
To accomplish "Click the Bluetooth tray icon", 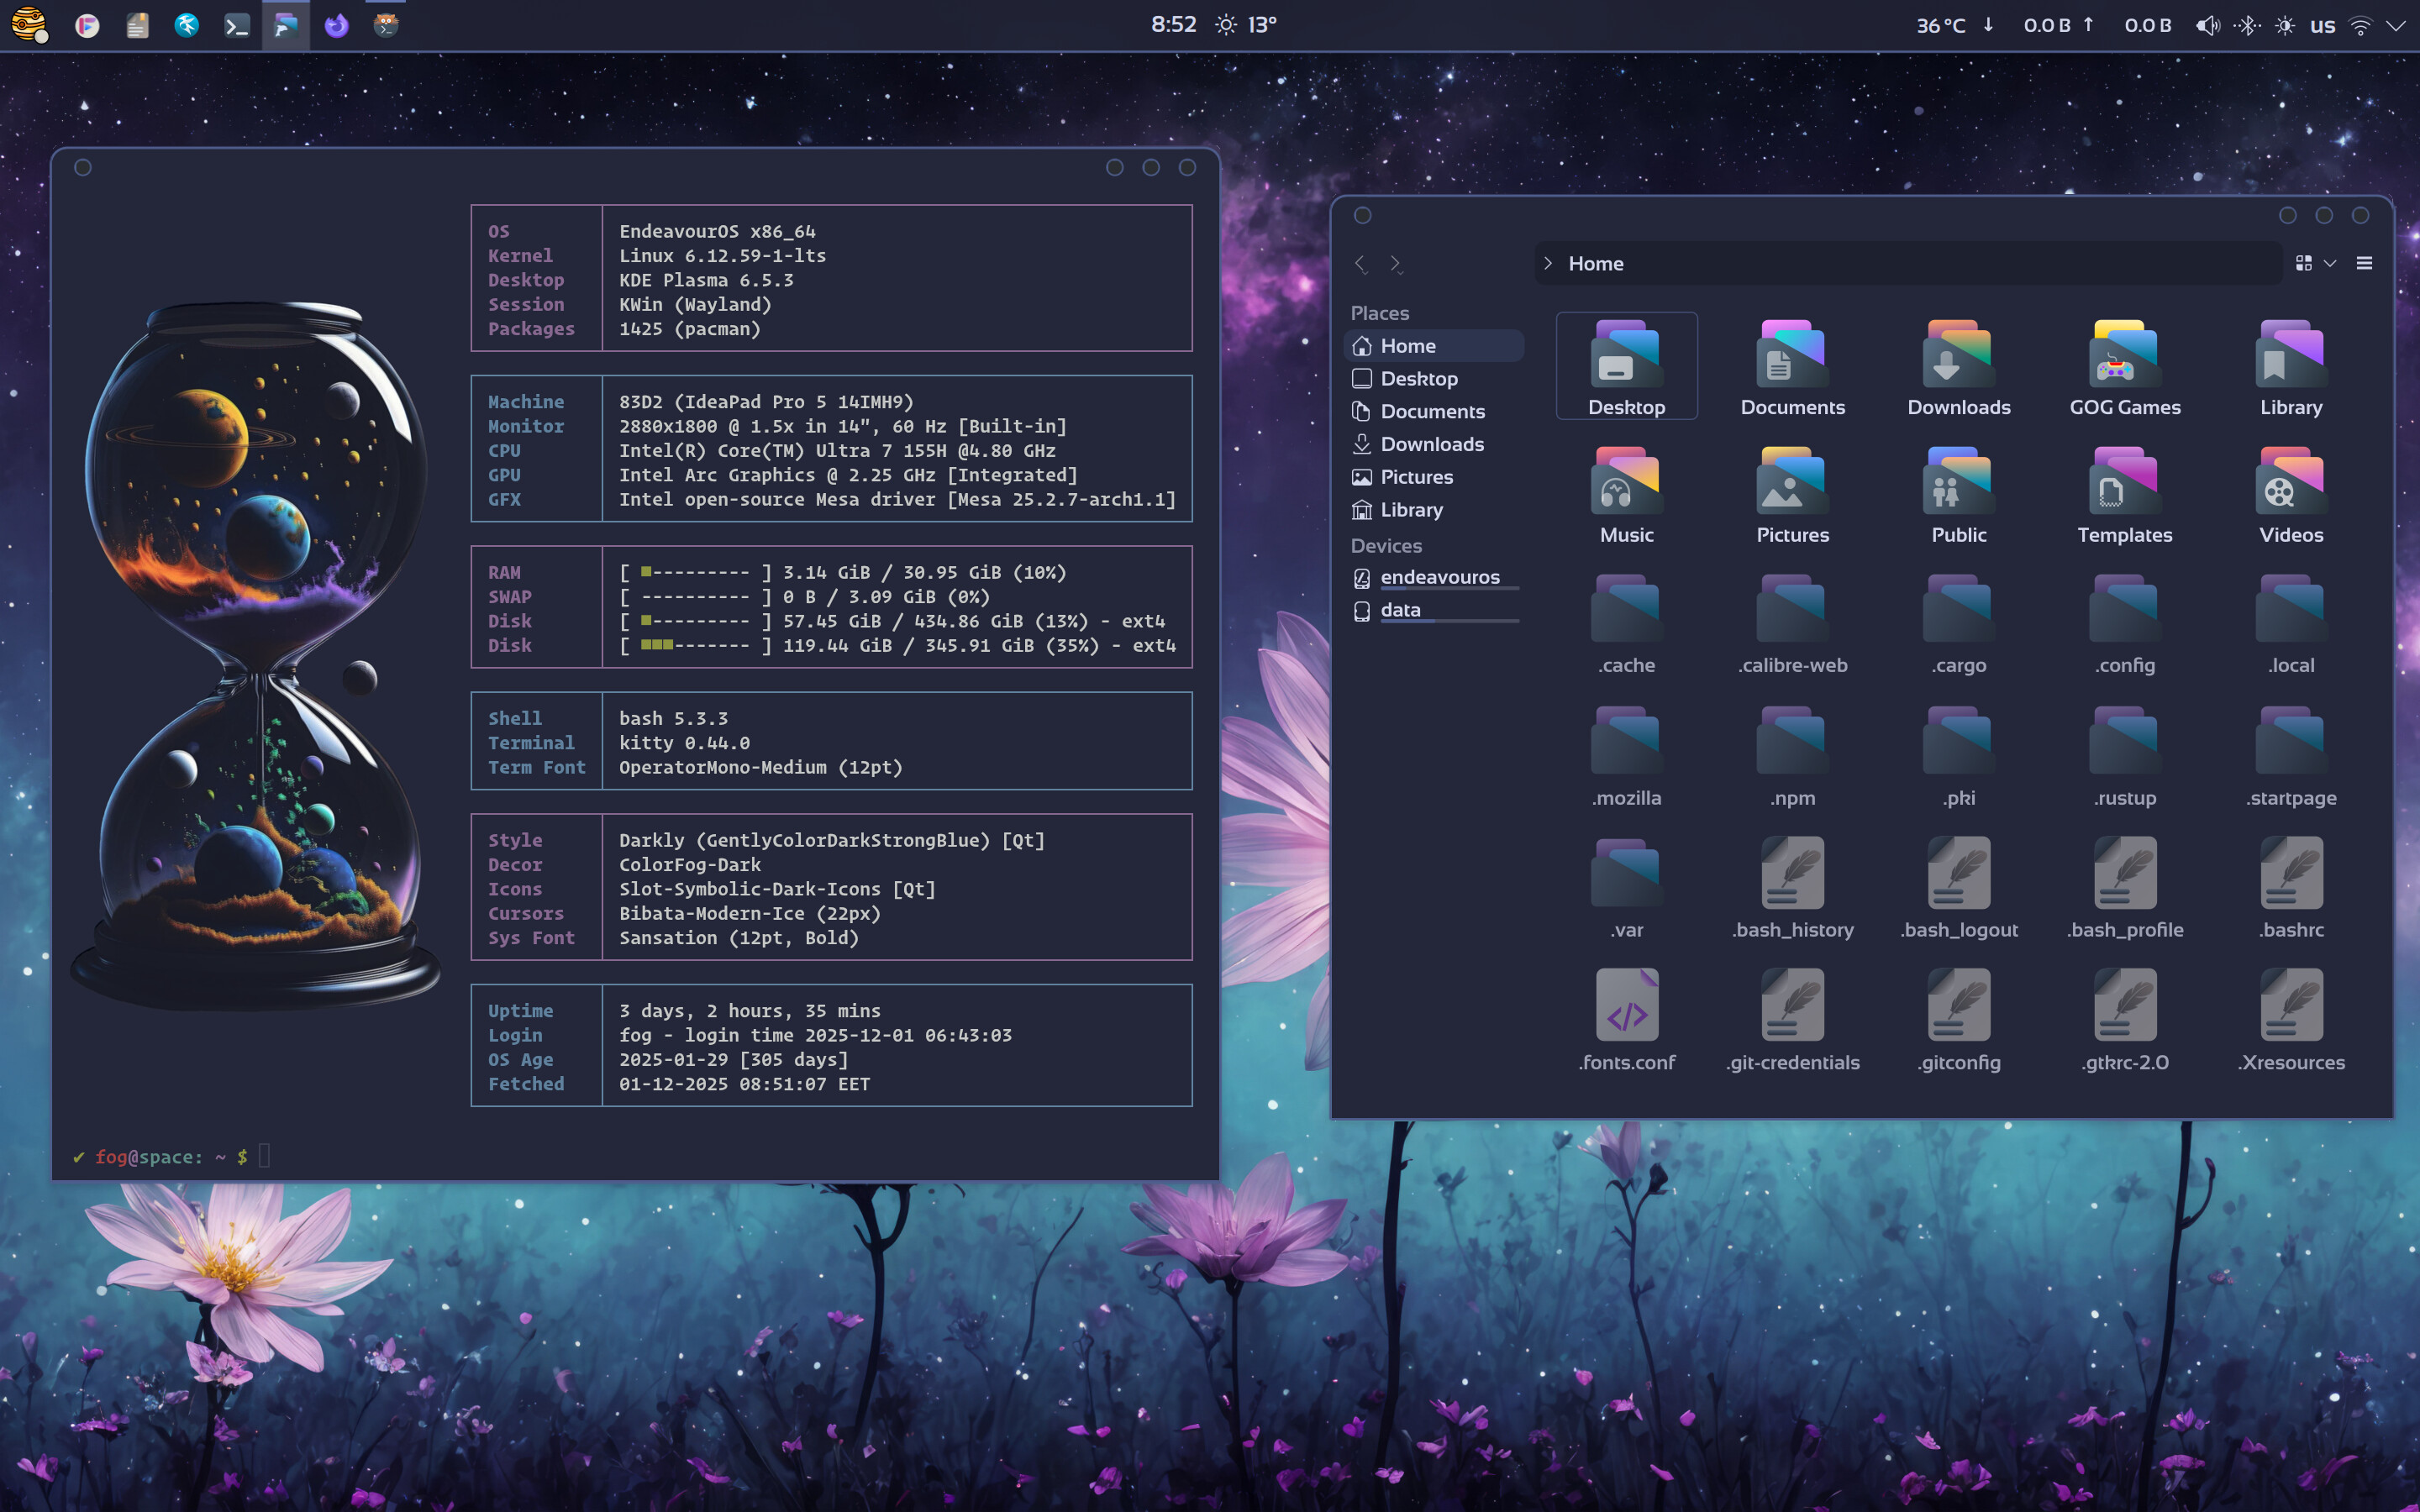I will pos(2247,26).
